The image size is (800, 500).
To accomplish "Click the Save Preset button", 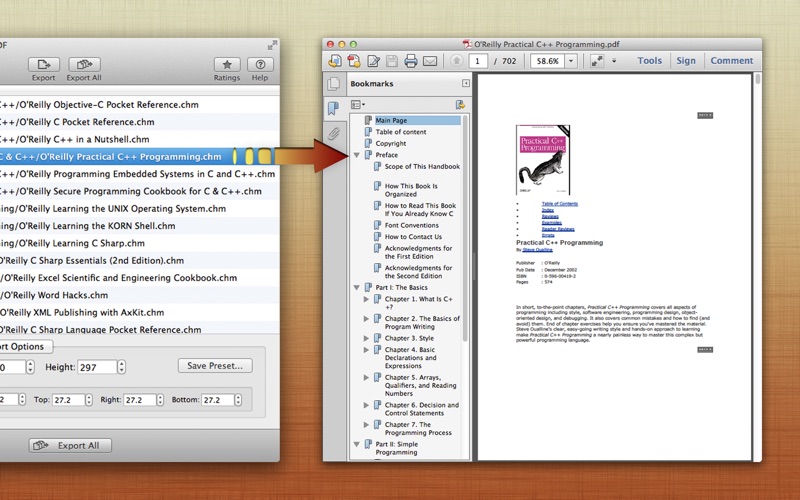I will (x=215, y=366).
